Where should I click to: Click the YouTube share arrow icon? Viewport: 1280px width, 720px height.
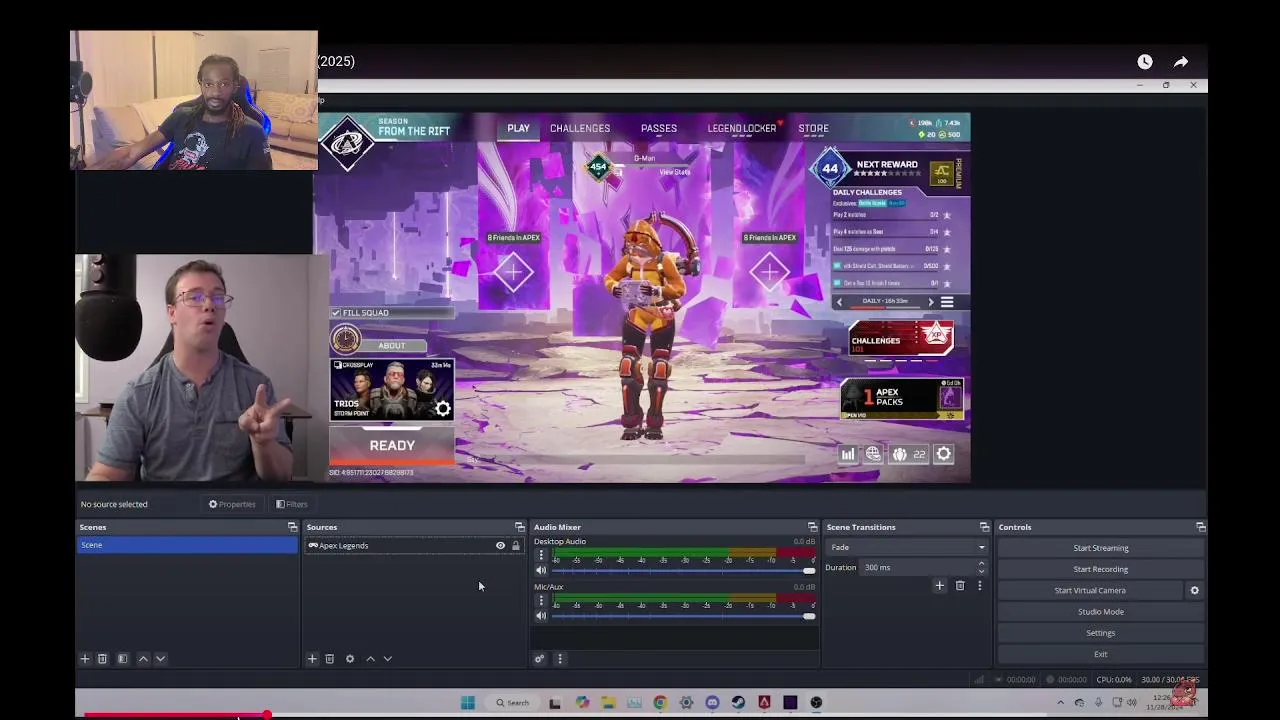[1181, 62]
